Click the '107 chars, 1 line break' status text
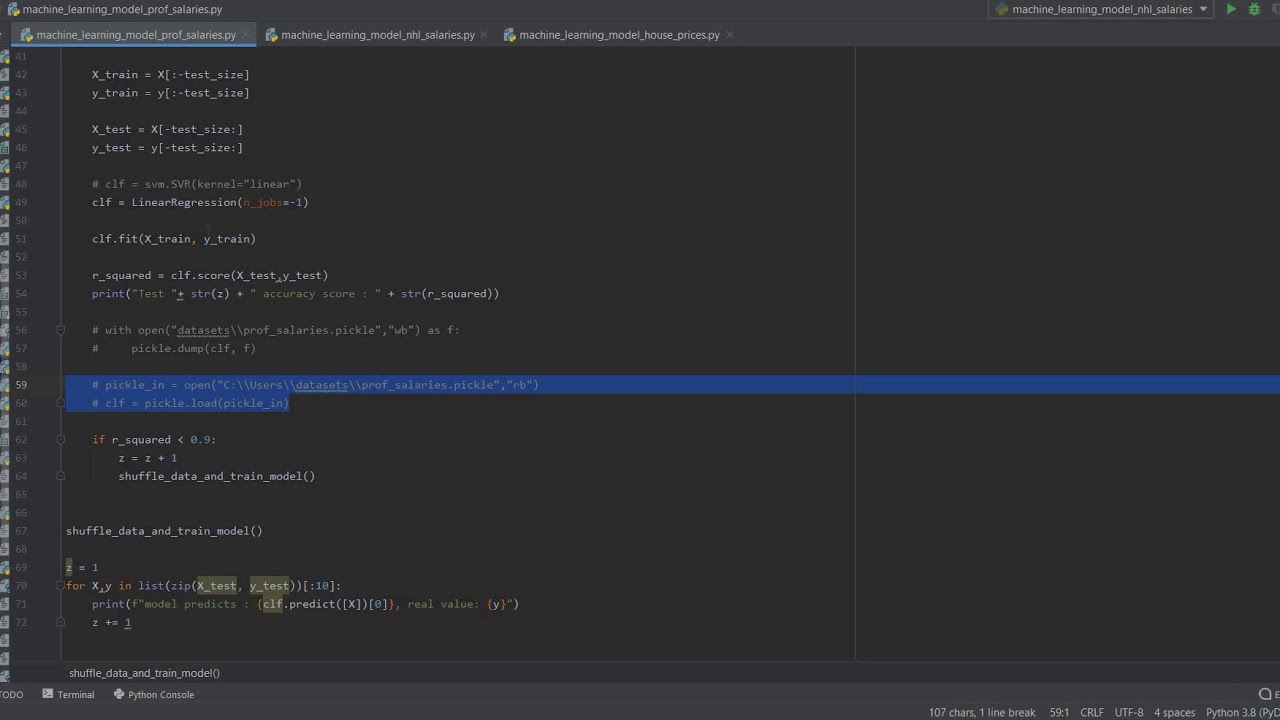 tap(982, 713)
